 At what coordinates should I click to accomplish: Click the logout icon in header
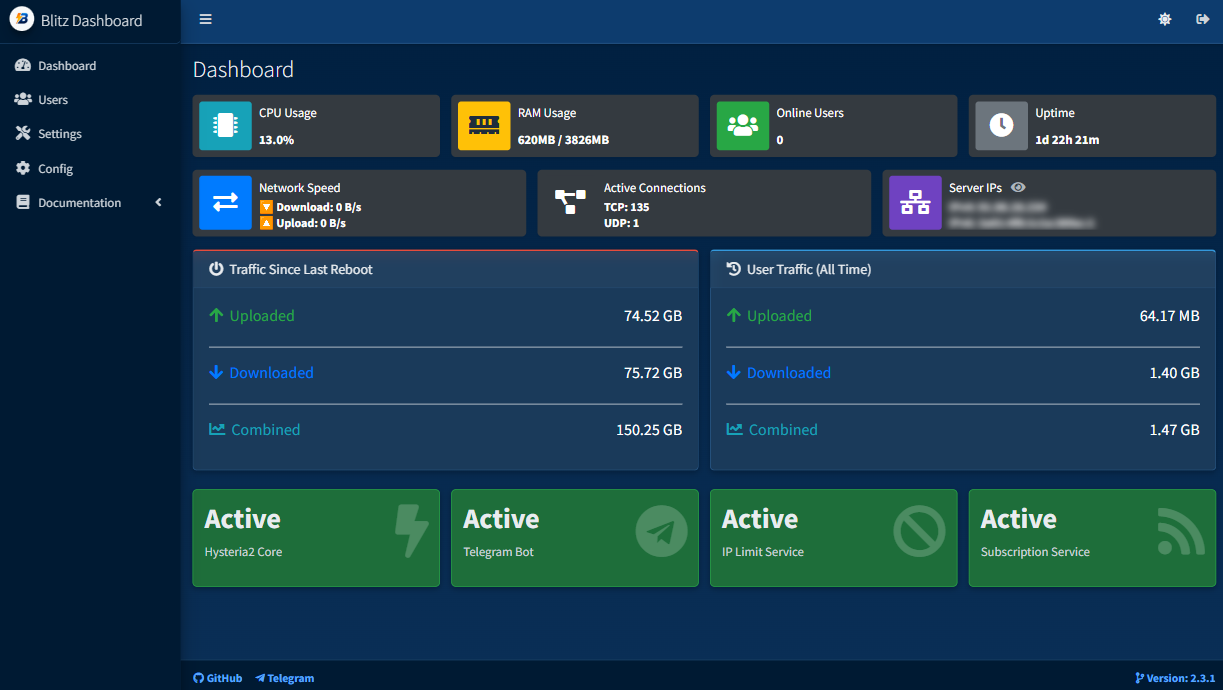(1202, 19)
